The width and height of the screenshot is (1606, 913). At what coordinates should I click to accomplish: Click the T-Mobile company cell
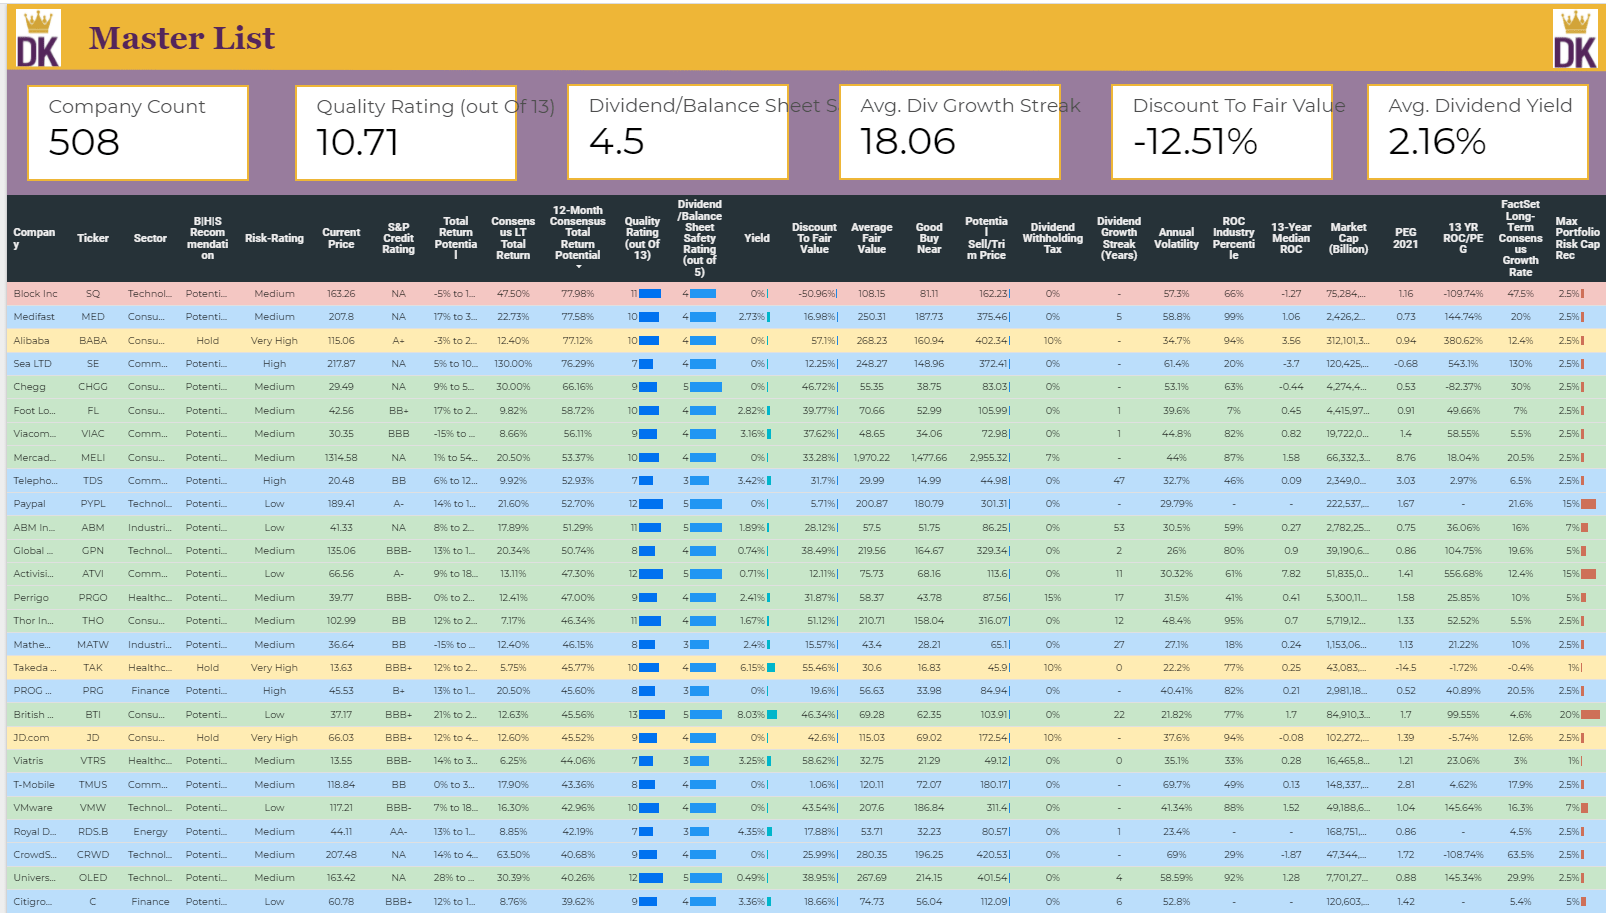coord(34,785)
